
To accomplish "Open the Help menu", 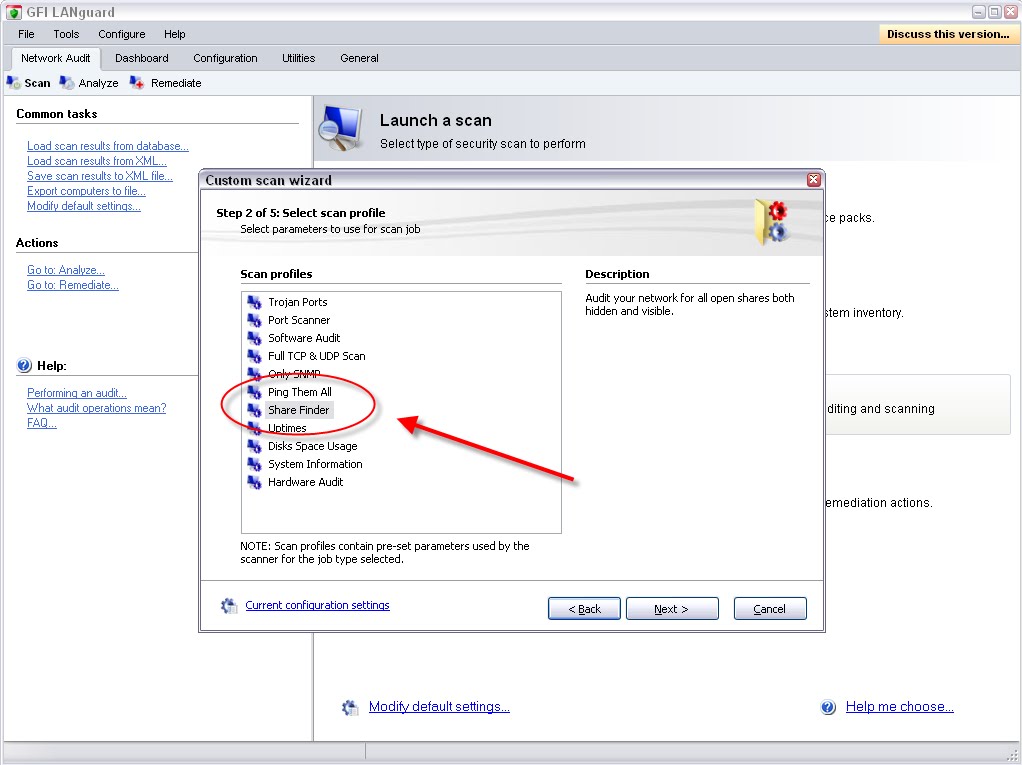I will pyautogui.click(x=175, y=34).
